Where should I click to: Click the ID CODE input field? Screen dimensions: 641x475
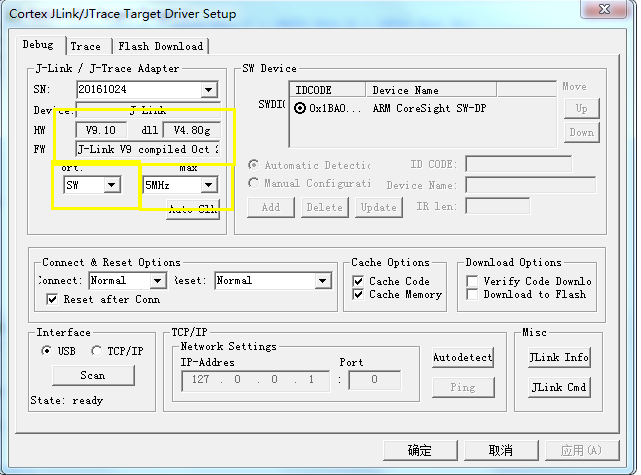(518, 164)
